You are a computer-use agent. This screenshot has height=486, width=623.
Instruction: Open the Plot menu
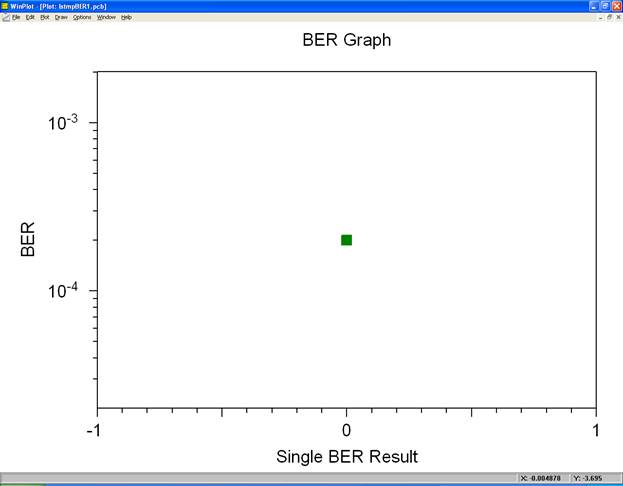click(x=44, y=17)
